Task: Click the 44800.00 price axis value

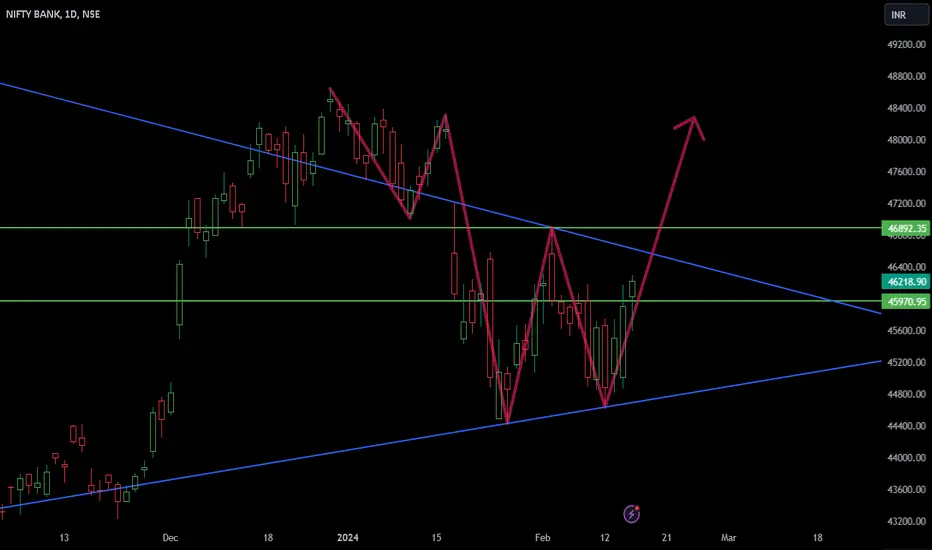Action: [x=906, y=394]
